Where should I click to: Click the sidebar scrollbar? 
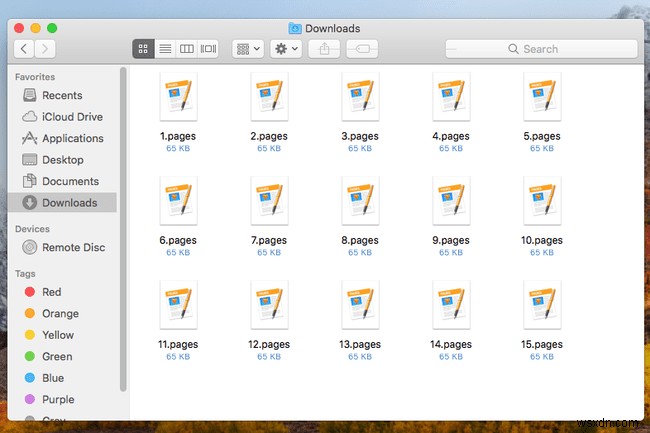124,230
